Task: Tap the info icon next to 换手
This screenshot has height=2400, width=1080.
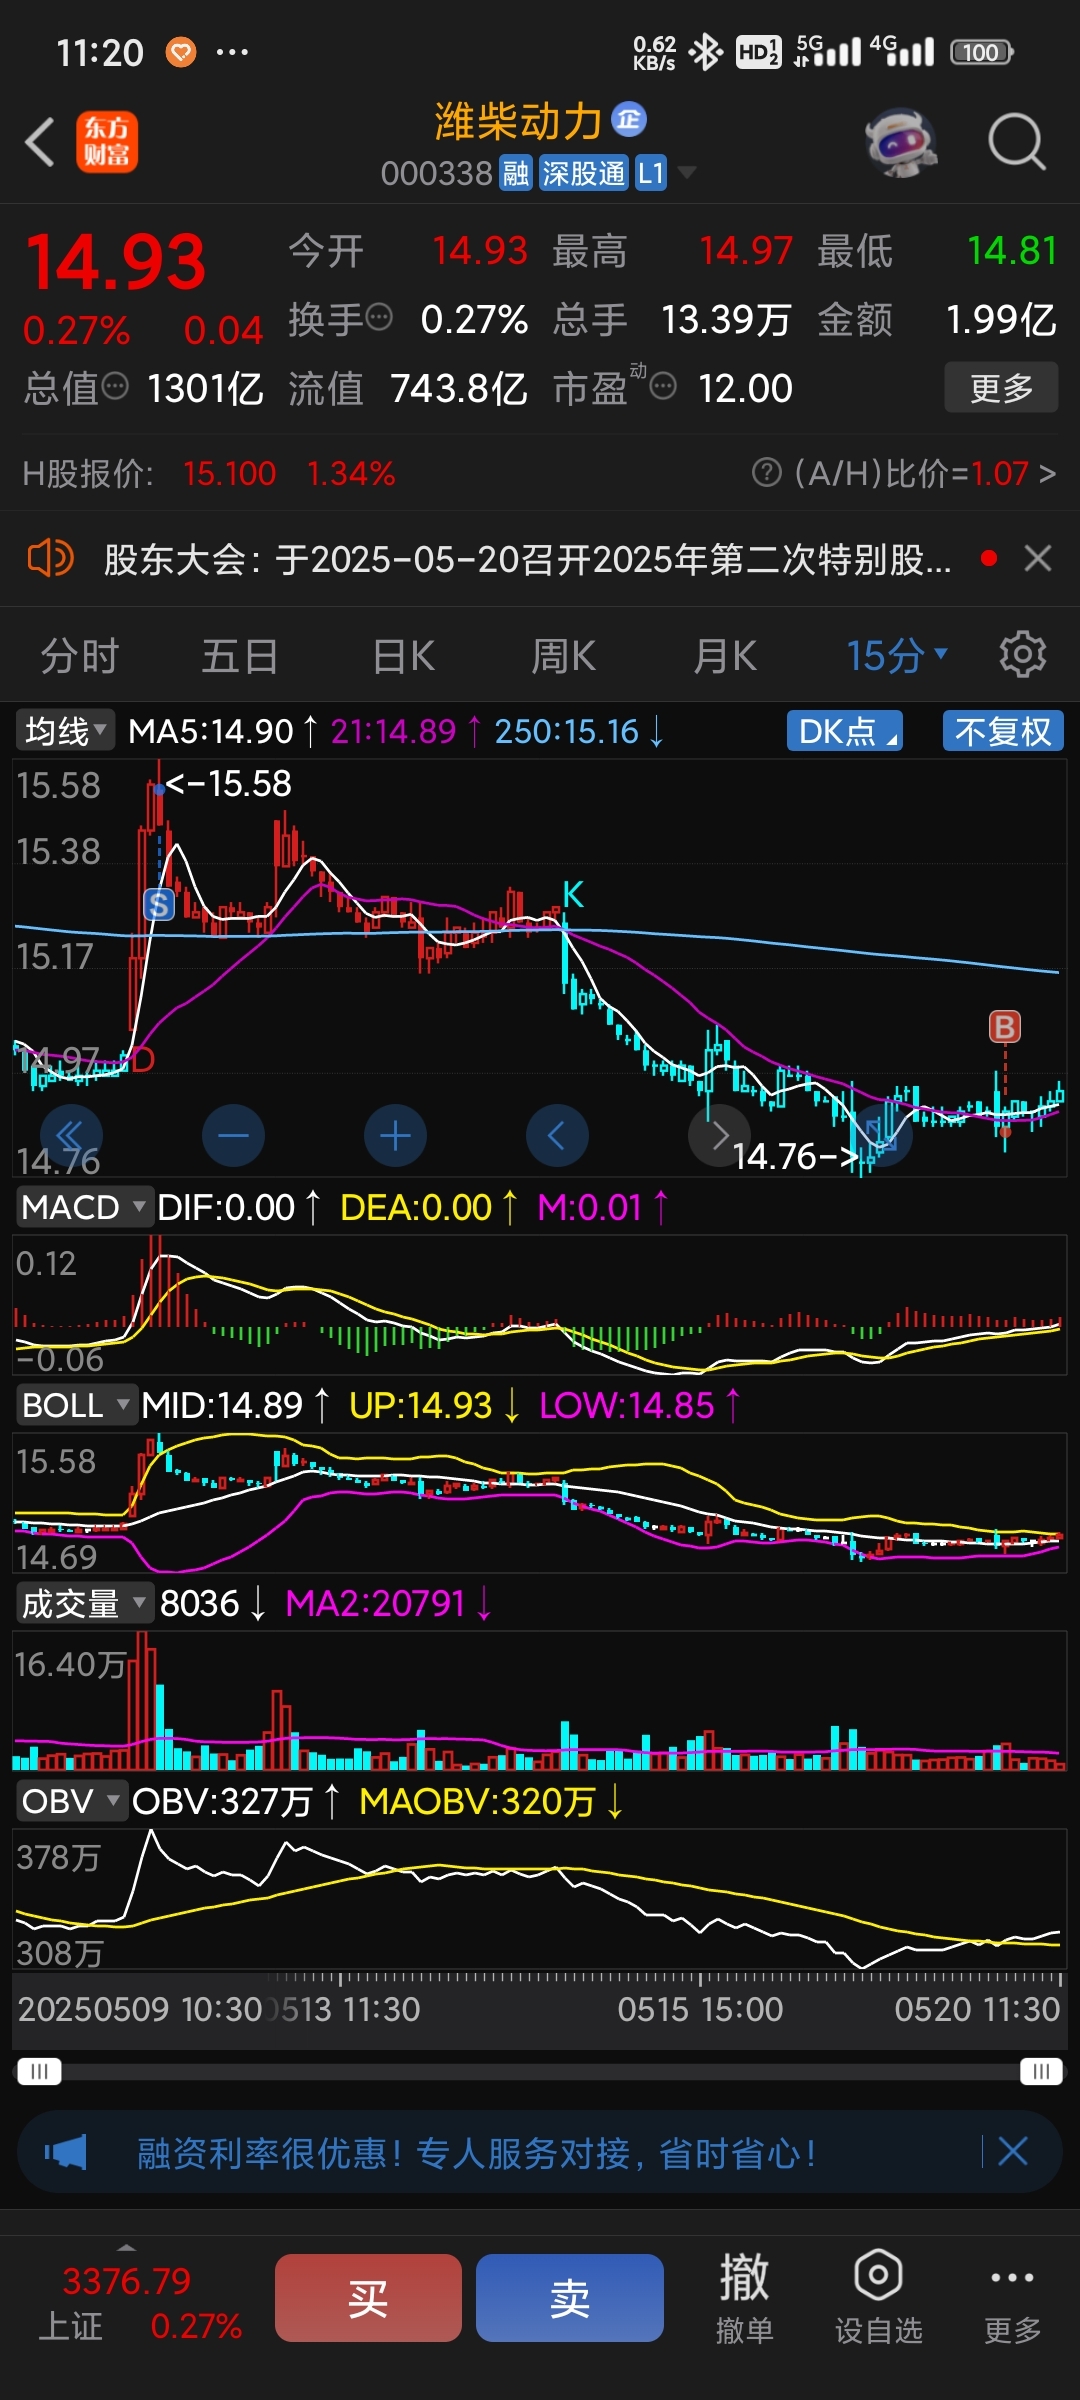Action: point(379,318)
